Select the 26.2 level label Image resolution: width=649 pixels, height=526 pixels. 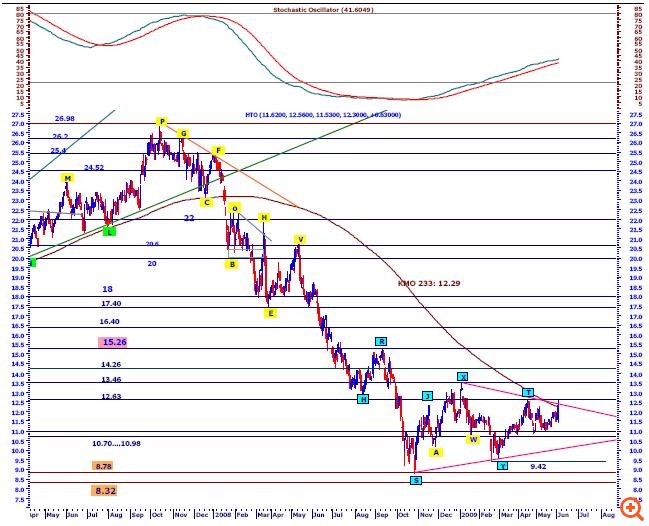pyautogui.click(x=60, y=136)
